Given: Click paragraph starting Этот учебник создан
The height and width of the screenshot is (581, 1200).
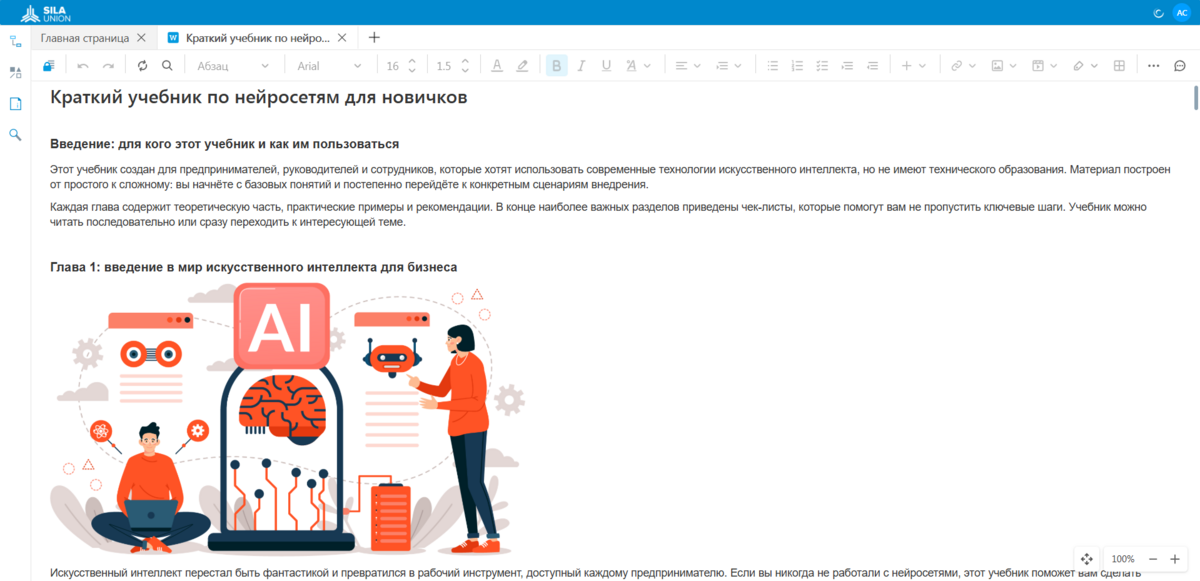Looking at the screenshot, I should [609, 177].
